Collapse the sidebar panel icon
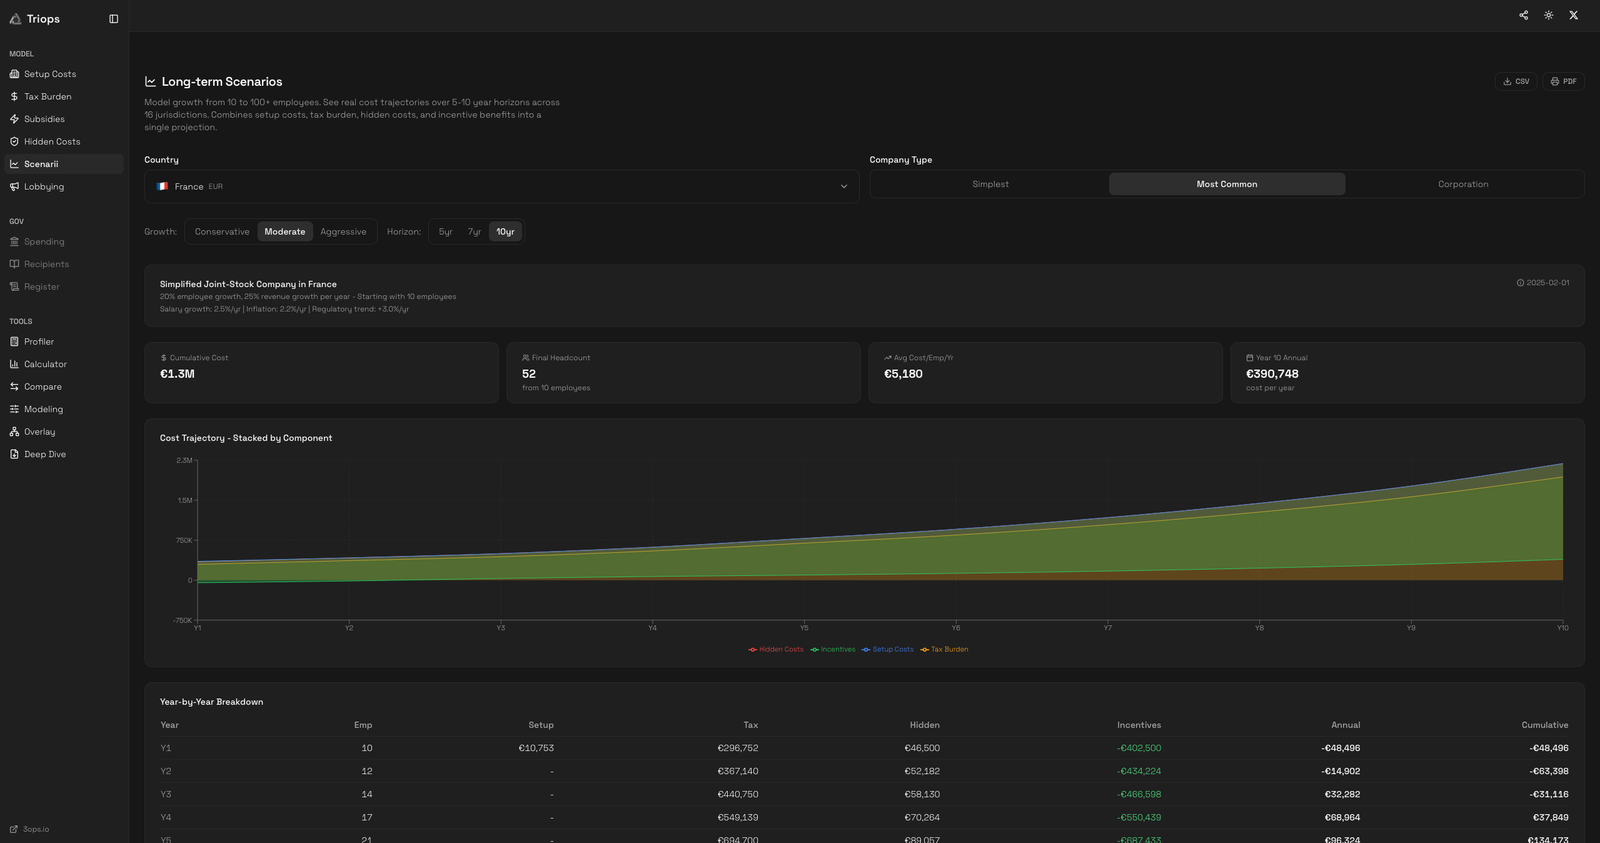Screen dimensions: 1600x843 click(113, 19)
